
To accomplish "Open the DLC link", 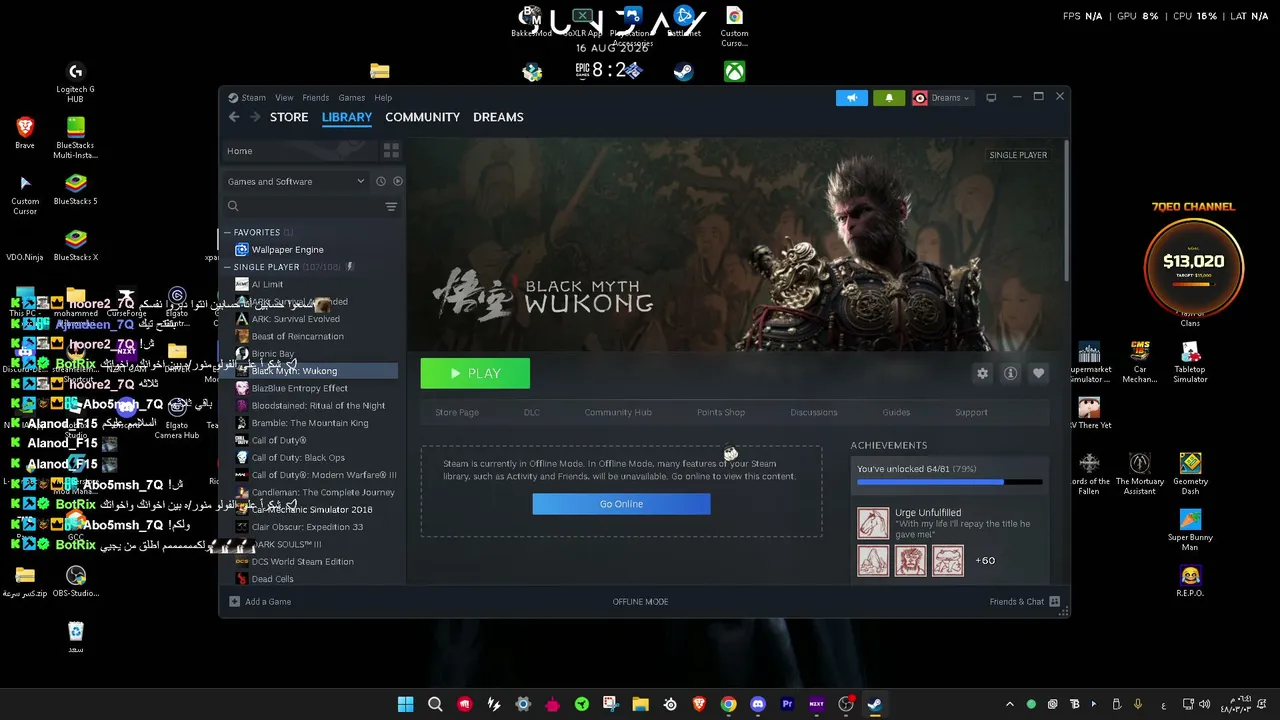I will click(532, 412).
